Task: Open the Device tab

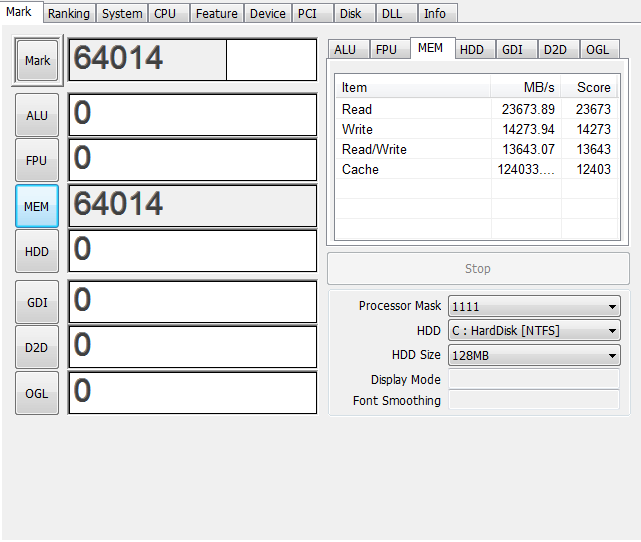Action: pos(268,13)
